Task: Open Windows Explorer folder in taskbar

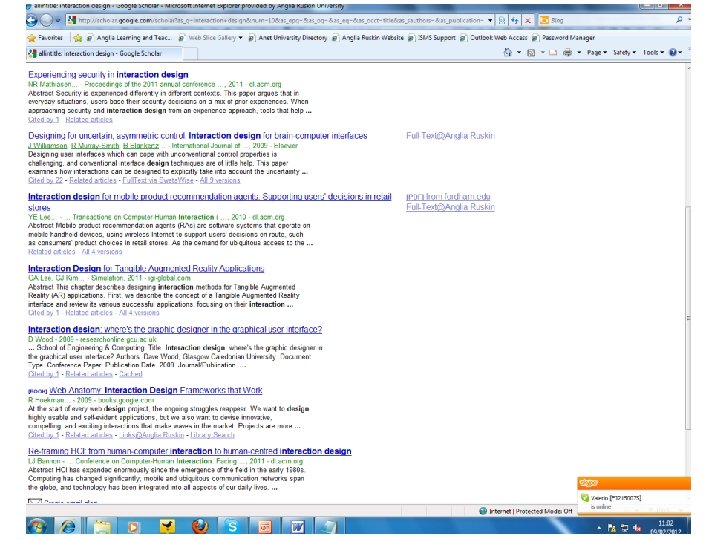Action: coord(102,526)
